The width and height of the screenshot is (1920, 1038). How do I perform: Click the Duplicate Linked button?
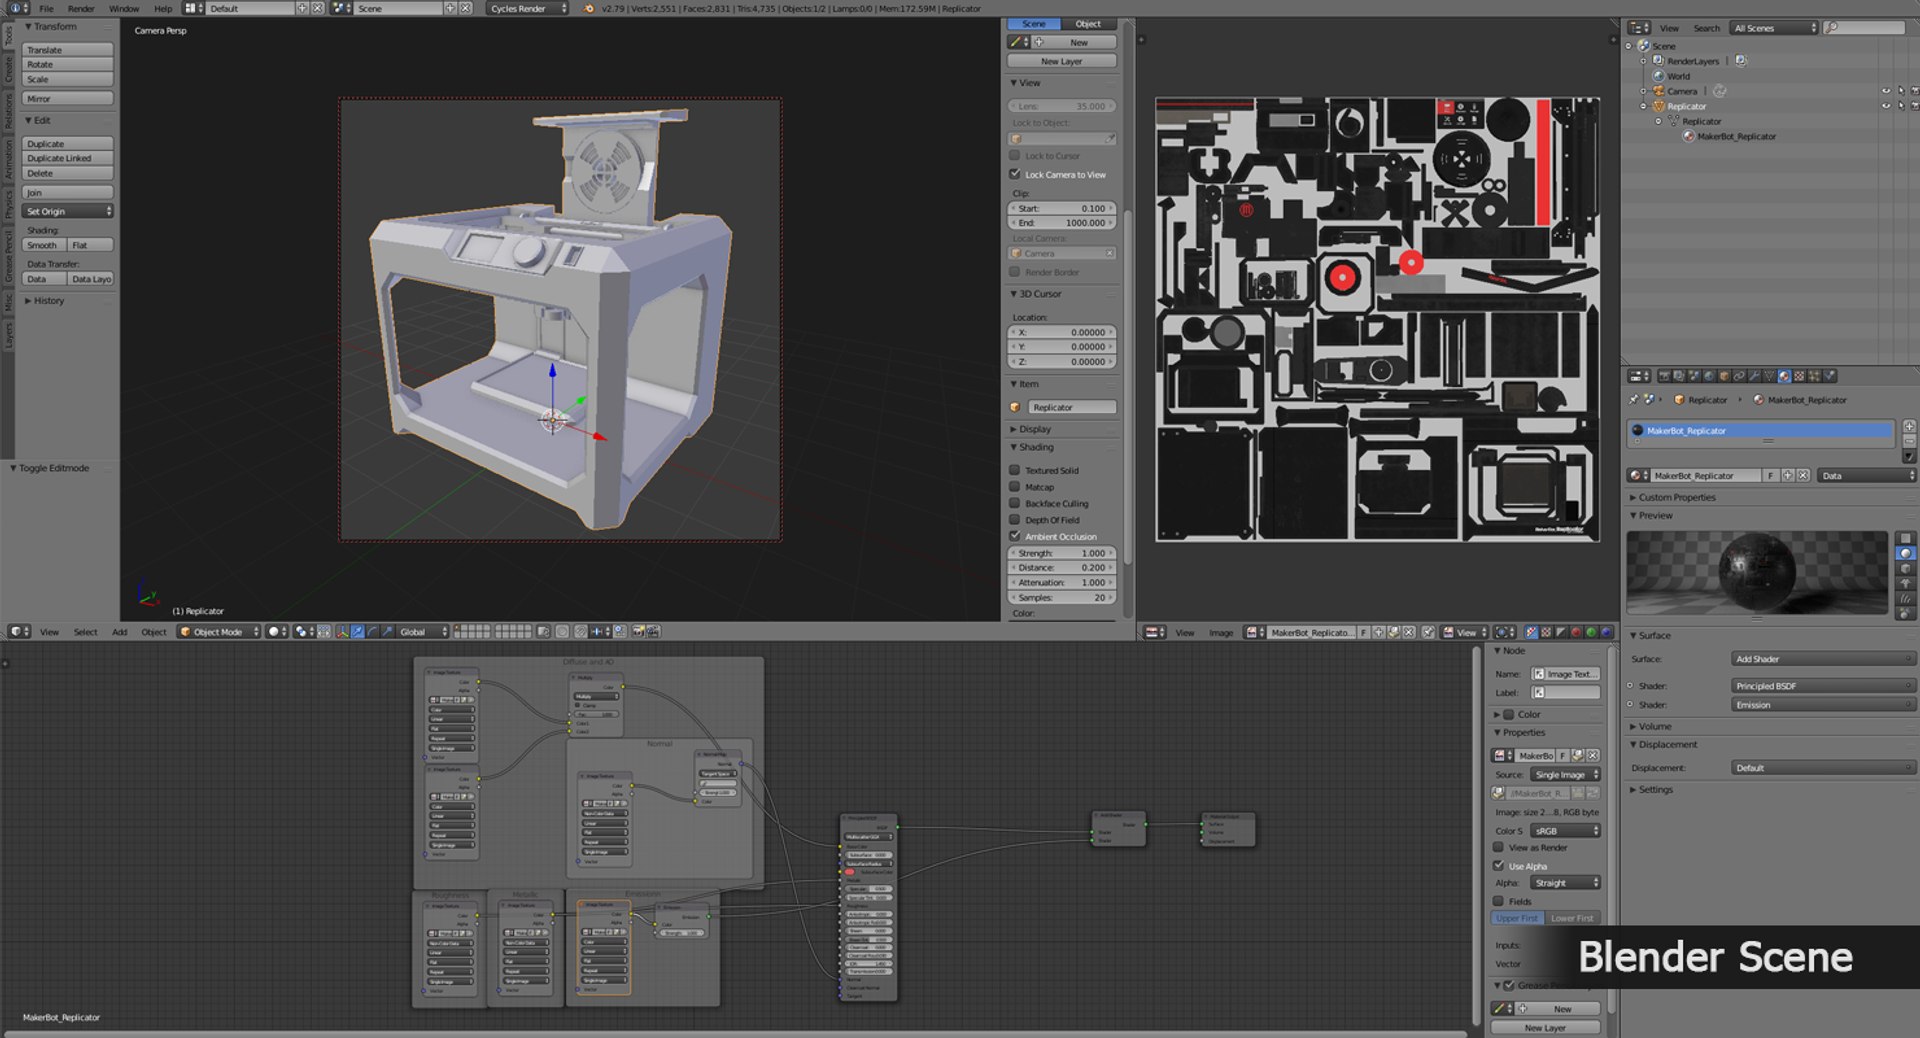68,158
